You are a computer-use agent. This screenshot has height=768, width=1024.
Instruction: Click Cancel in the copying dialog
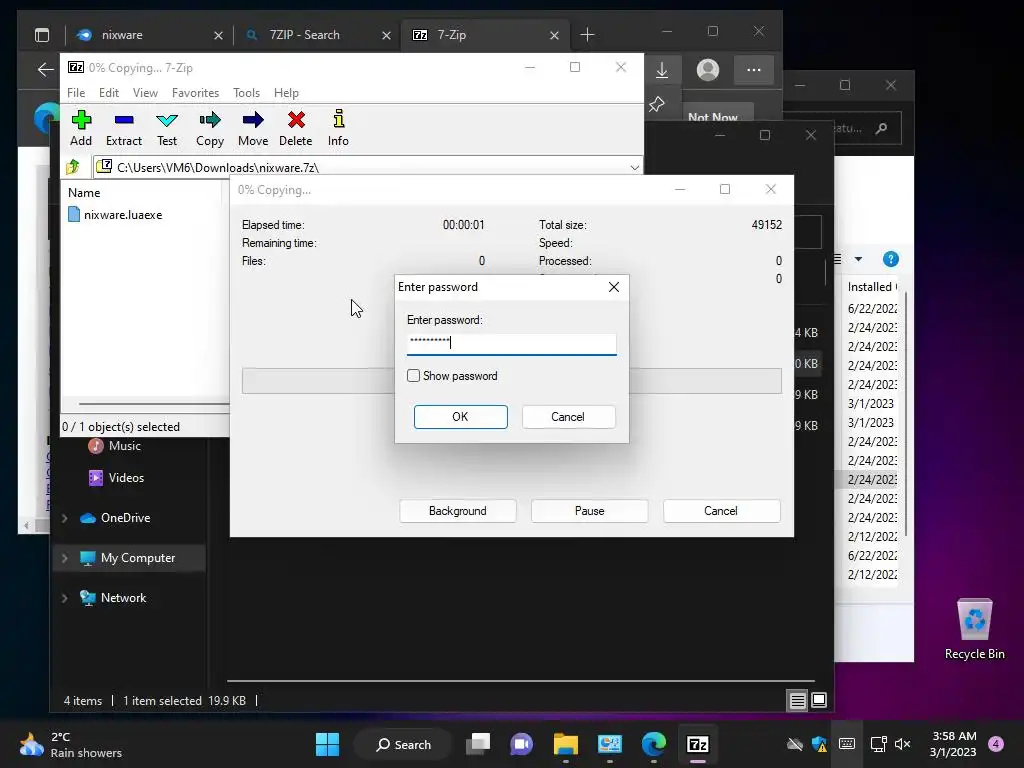pos(721,511)
